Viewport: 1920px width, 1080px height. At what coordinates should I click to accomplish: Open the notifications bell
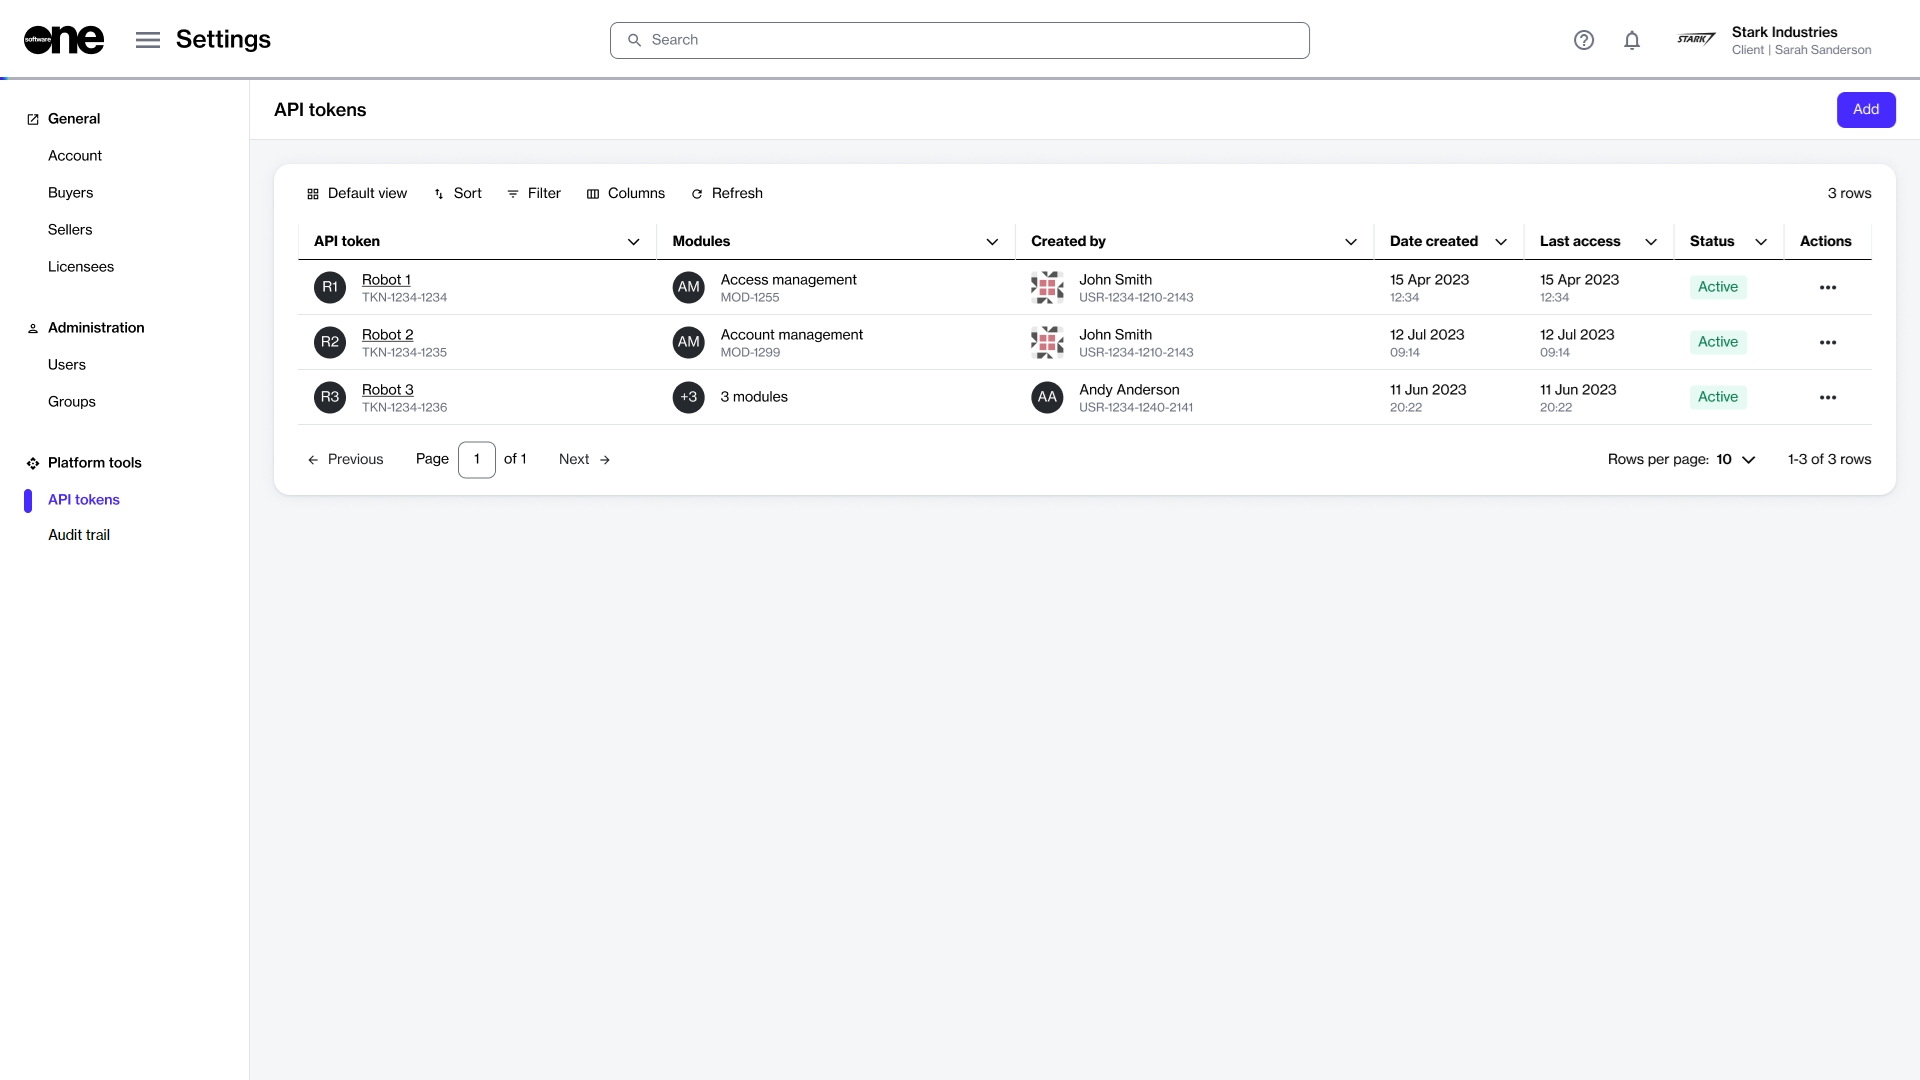1632,40
